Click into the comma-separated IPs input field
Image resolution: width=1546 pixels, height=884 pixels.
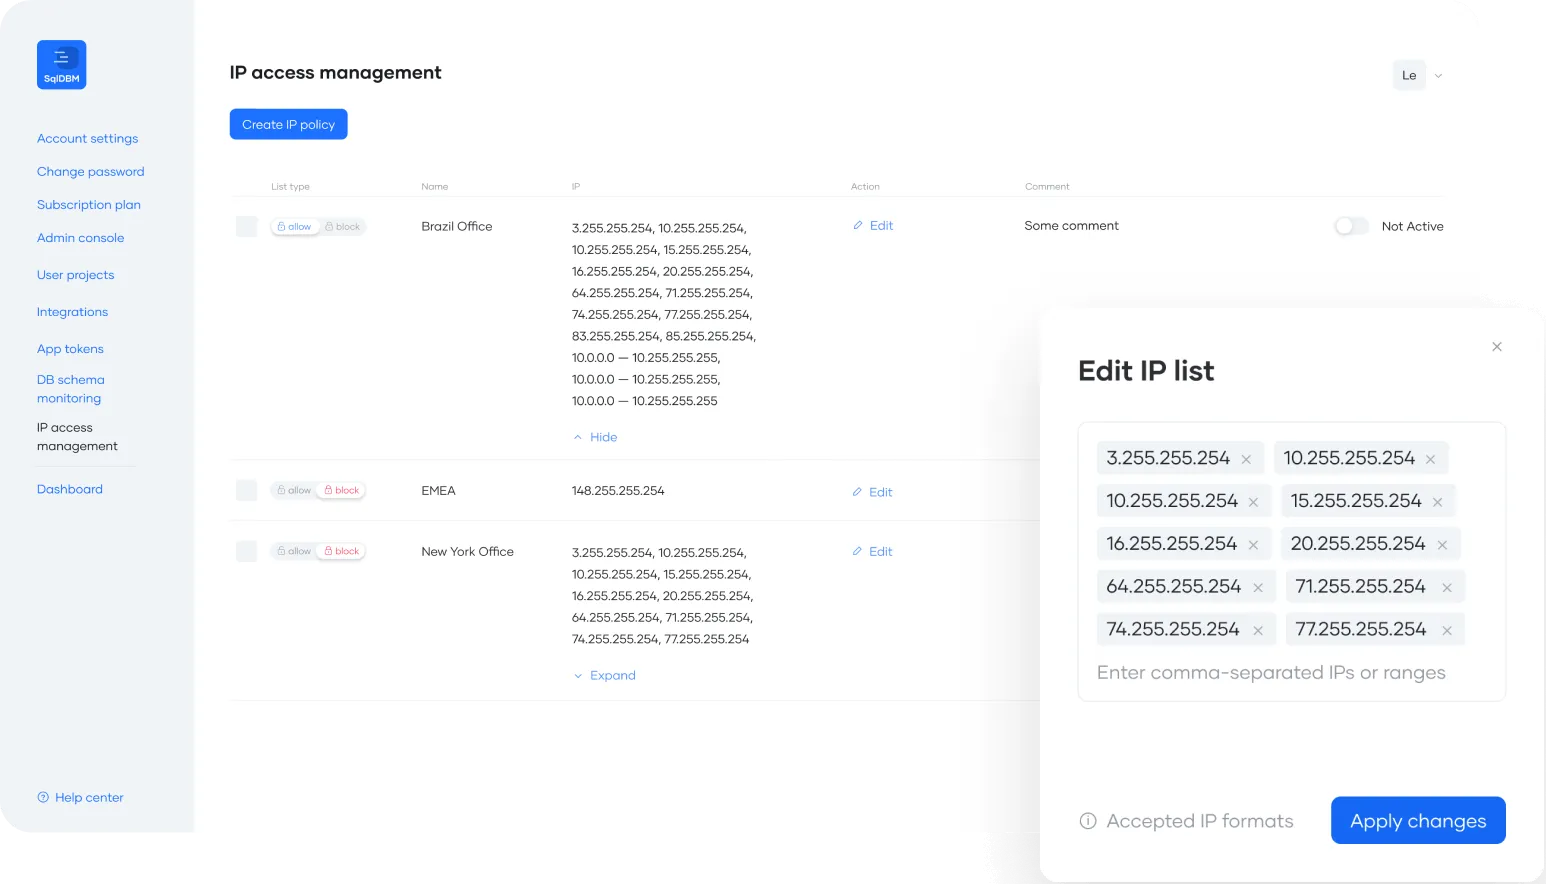[x=1271, y=673]
